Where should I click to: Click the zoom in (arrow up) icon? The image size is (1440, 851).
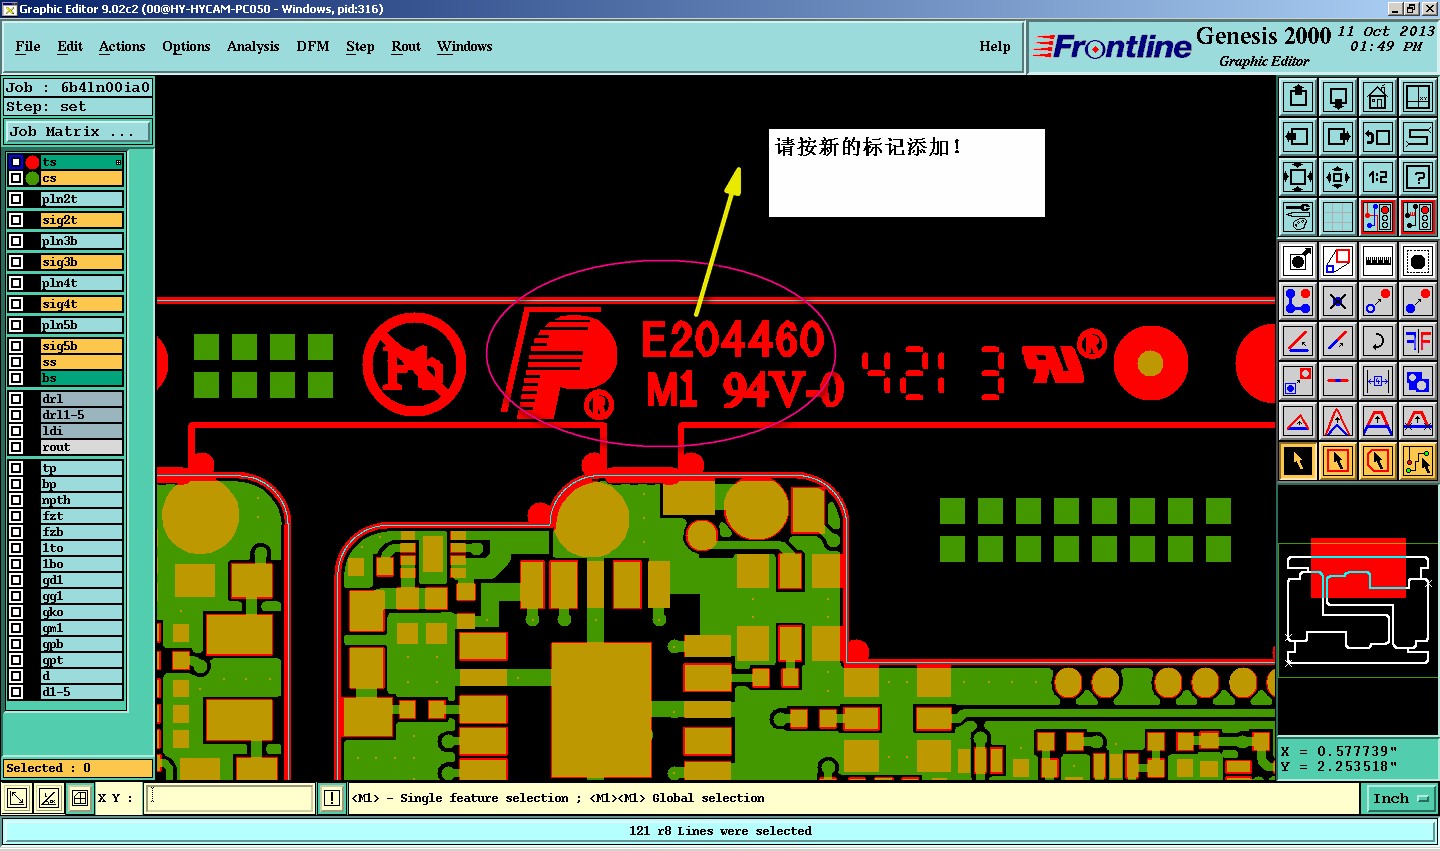point(1298,97)
